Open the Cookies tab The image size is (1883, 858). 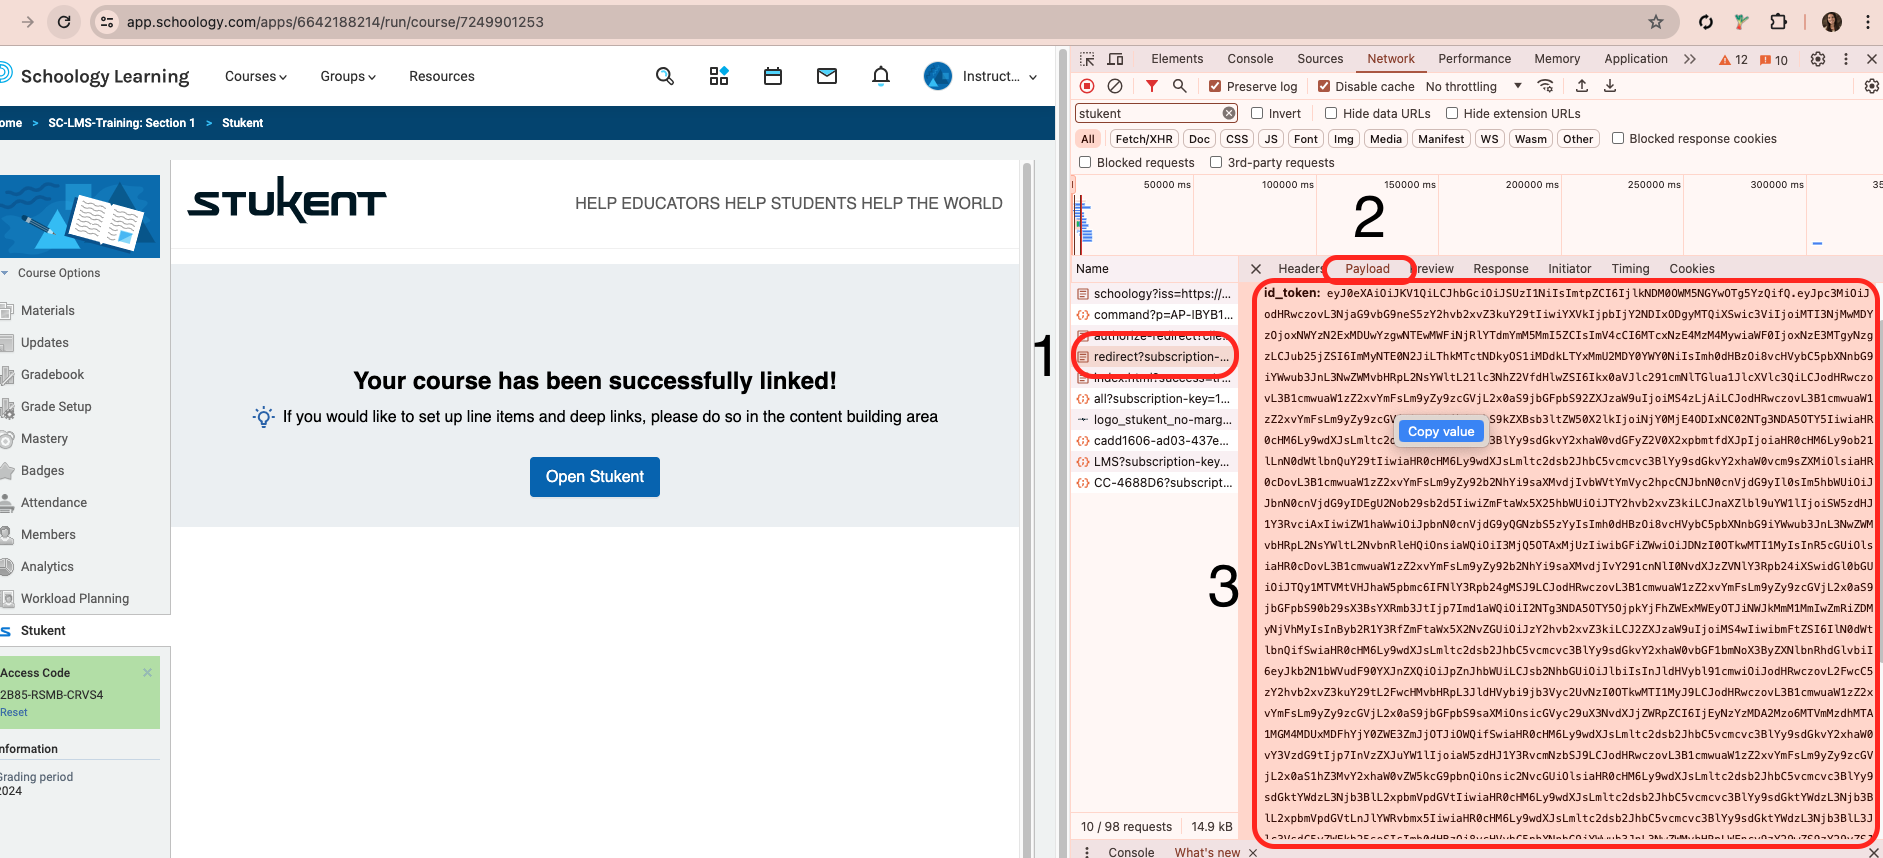click(x=1692, y=269)
